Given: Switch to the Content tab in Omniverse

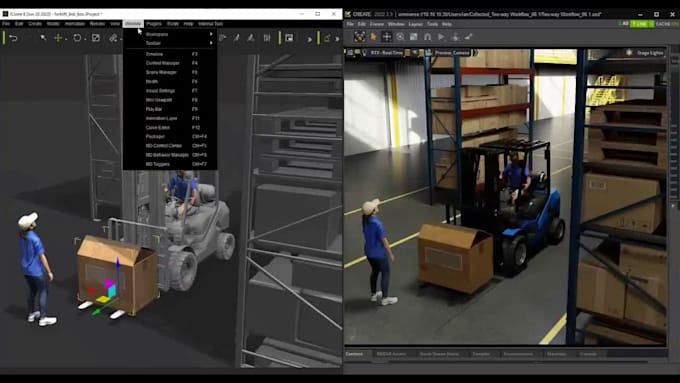Looking at the screenshot, I should point(354,354).
